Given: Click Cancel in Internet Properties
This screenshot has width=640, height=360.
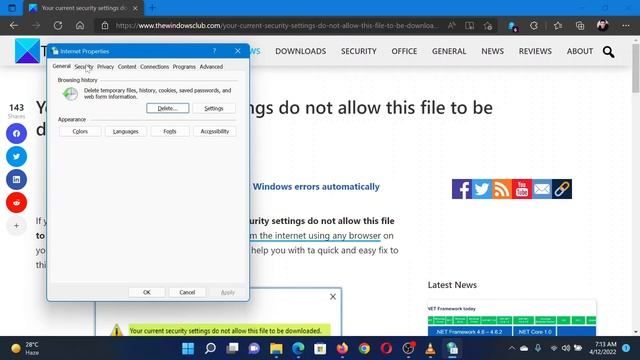Looking at the screenshot, I should coord(187,292).
